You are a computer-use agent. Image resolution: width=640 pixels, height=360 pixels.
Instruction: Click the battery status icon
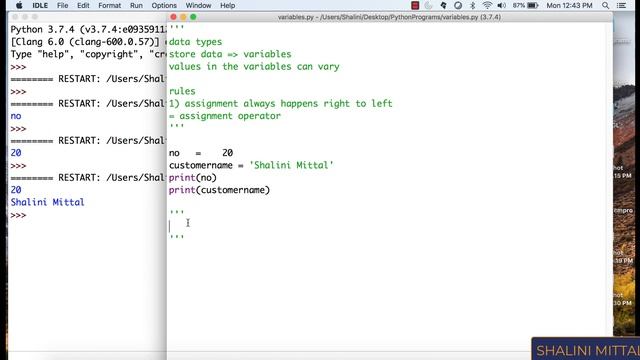[x=533, y=5]
